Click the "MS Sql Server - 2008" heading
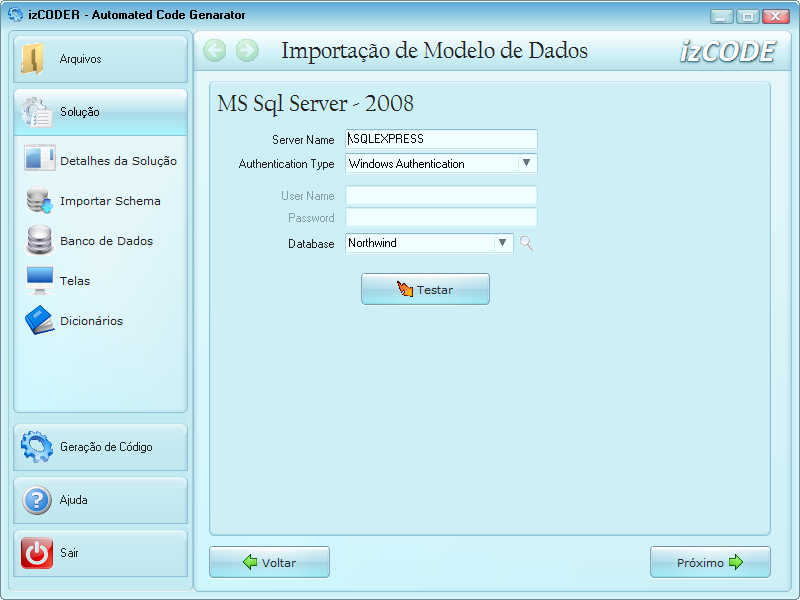Image resolution: width=800 pixels, height=600 pixels. [315, 104]
